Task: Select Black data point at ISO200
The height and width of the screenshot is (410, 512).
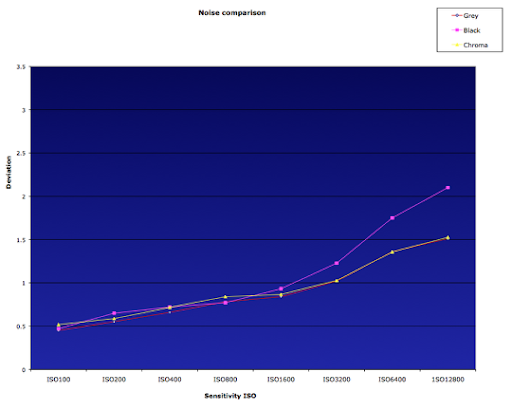Action: click(x=114, y=313)
